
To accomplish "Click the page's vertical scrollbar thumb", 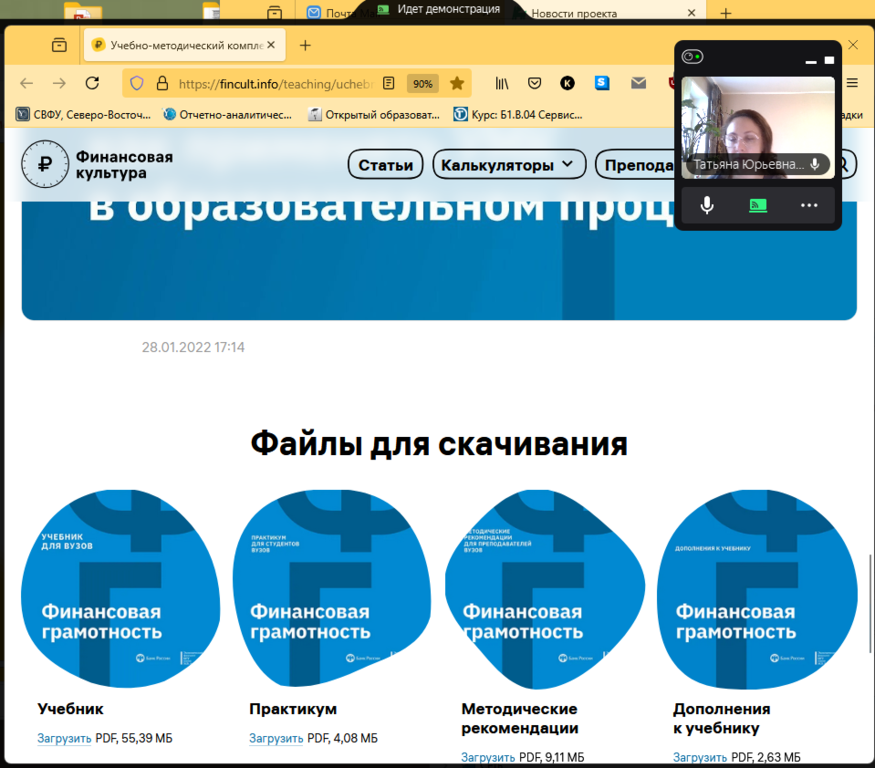I will coord(870,603).
